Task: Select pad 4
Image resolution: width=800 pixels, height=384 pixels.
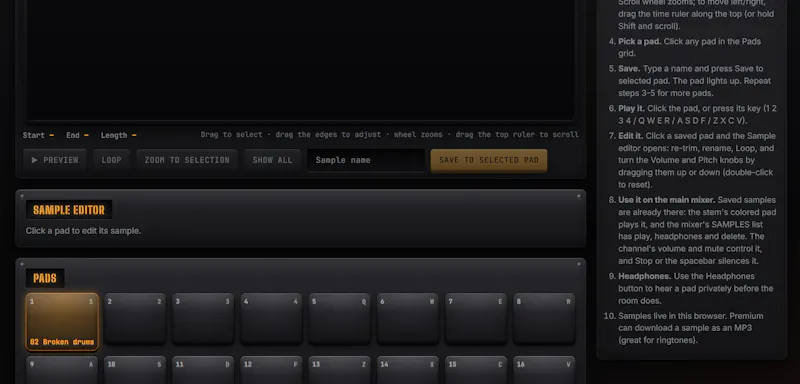Action: pos(271,319)
